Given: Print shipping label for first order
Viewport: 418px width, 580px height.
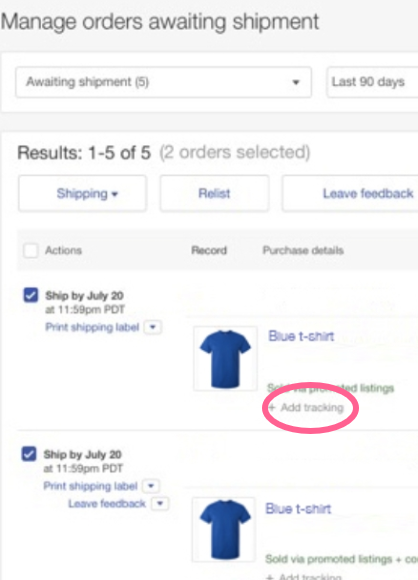Looking at the screenshot, I should 92,327.
